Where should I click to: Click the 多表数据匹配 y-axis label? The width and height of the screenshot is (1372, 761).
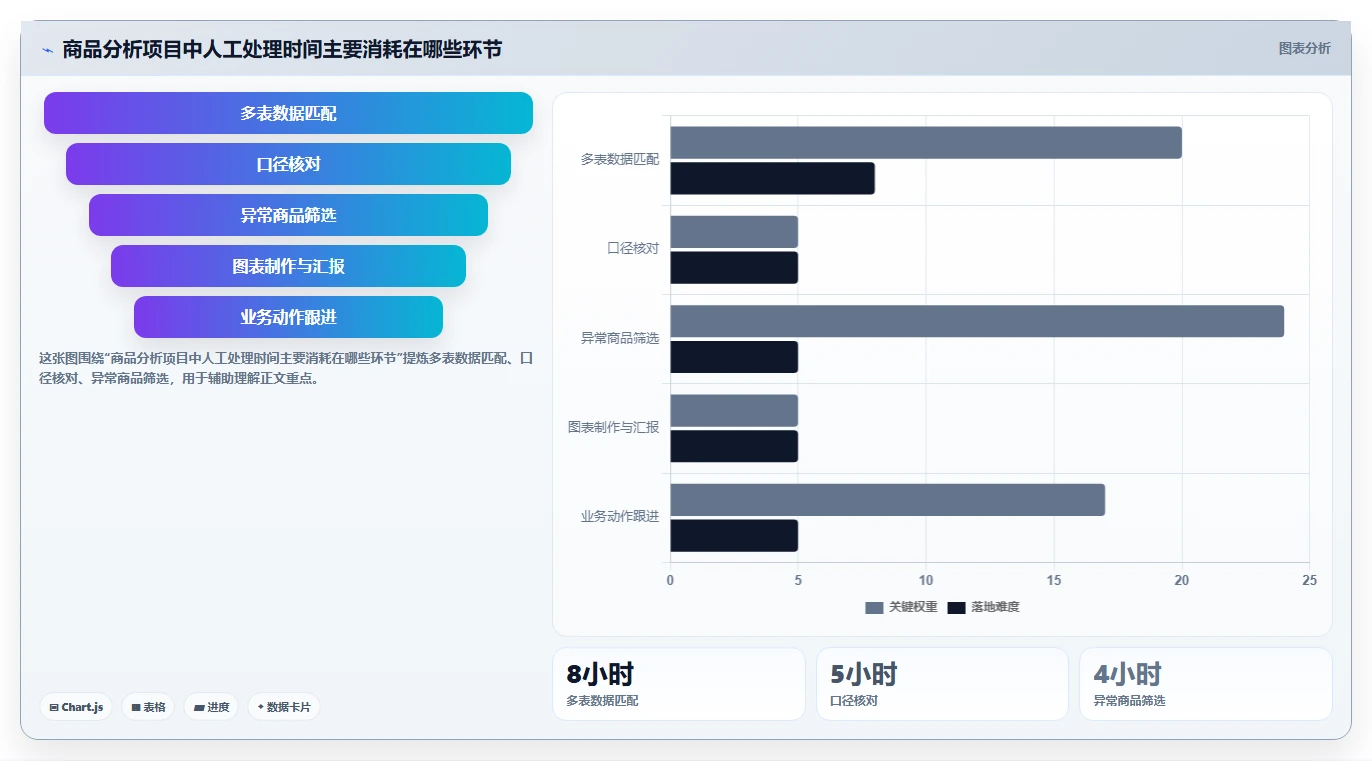[x=620, y=159]
